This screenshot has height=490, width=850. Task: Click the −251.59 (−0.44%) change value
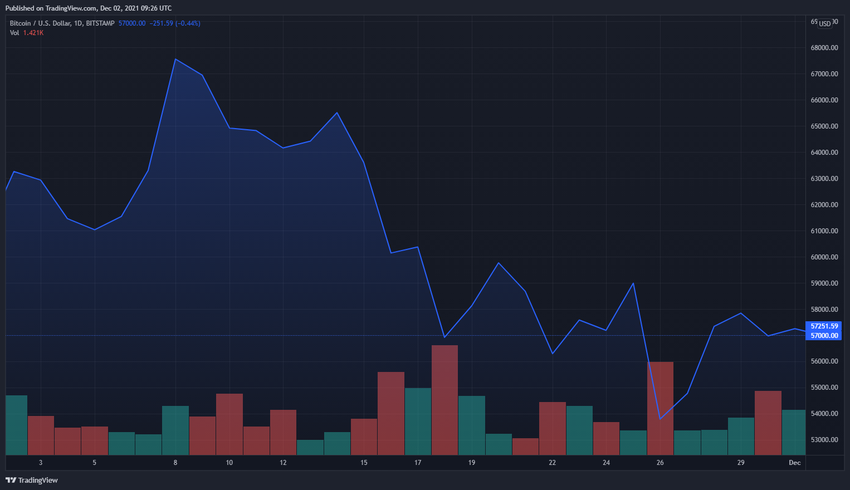(x=175, y=23)
